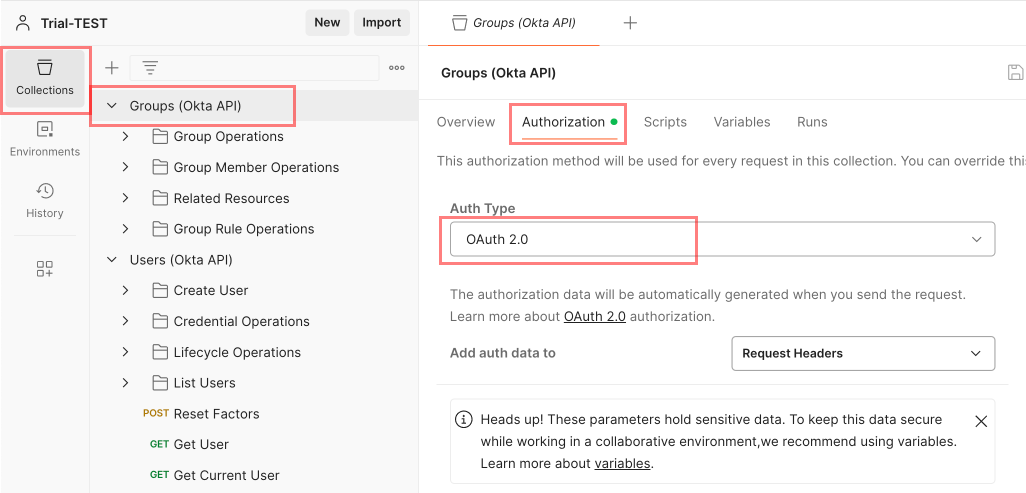Open the collections view more actions ellipsis

(397, 68)
